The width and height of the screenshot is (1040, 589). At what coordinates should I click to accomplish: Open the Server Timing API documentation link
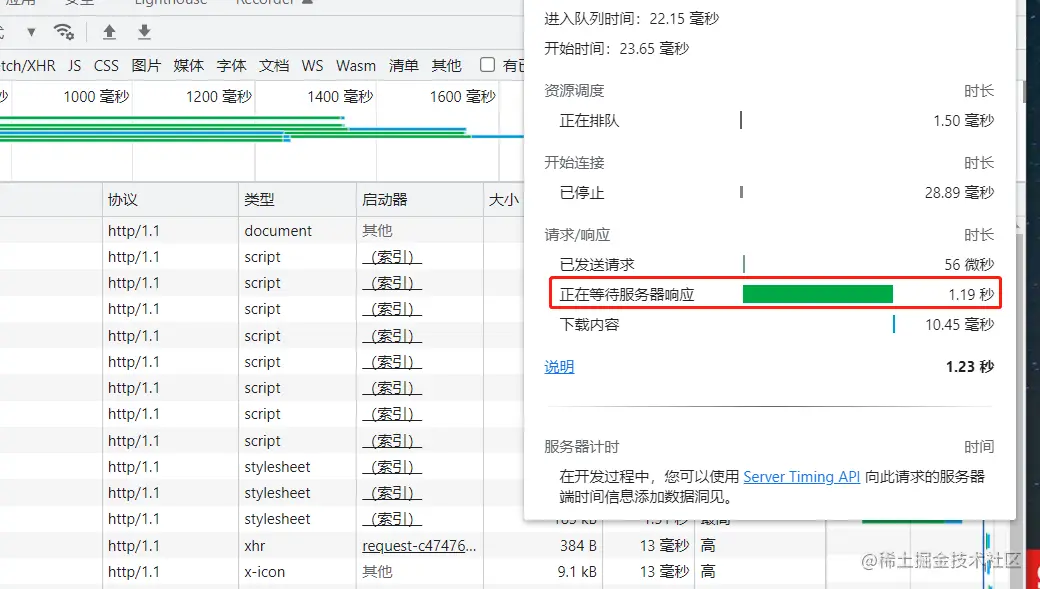pyautogui.click(x=801, y=477)
